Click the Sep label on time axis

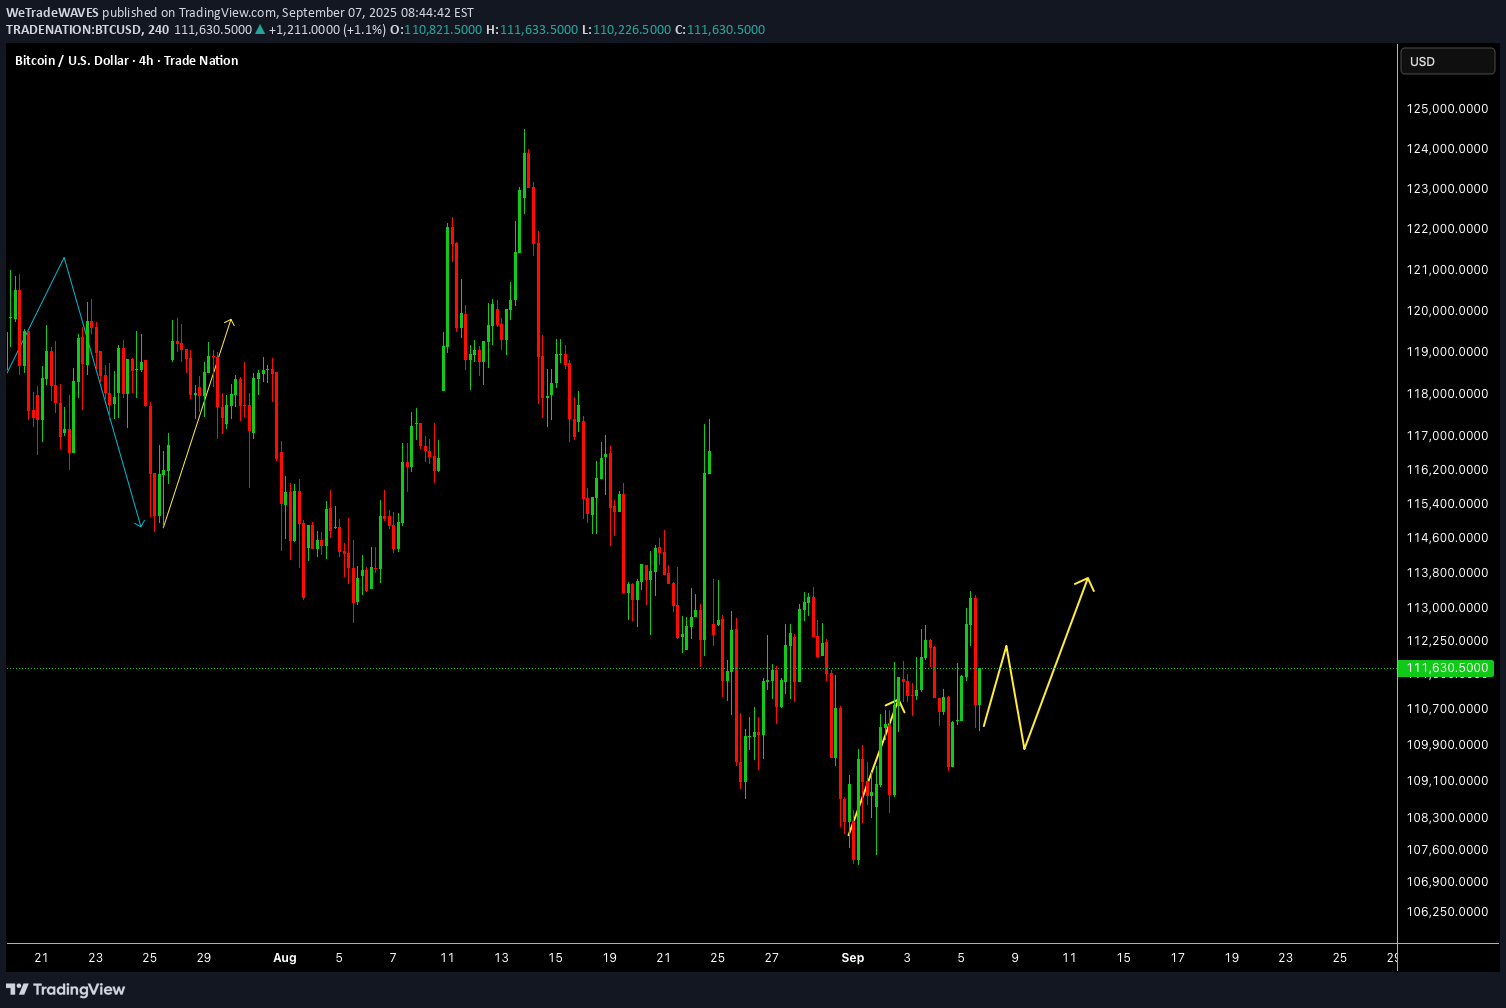click(x=853, y=958)
